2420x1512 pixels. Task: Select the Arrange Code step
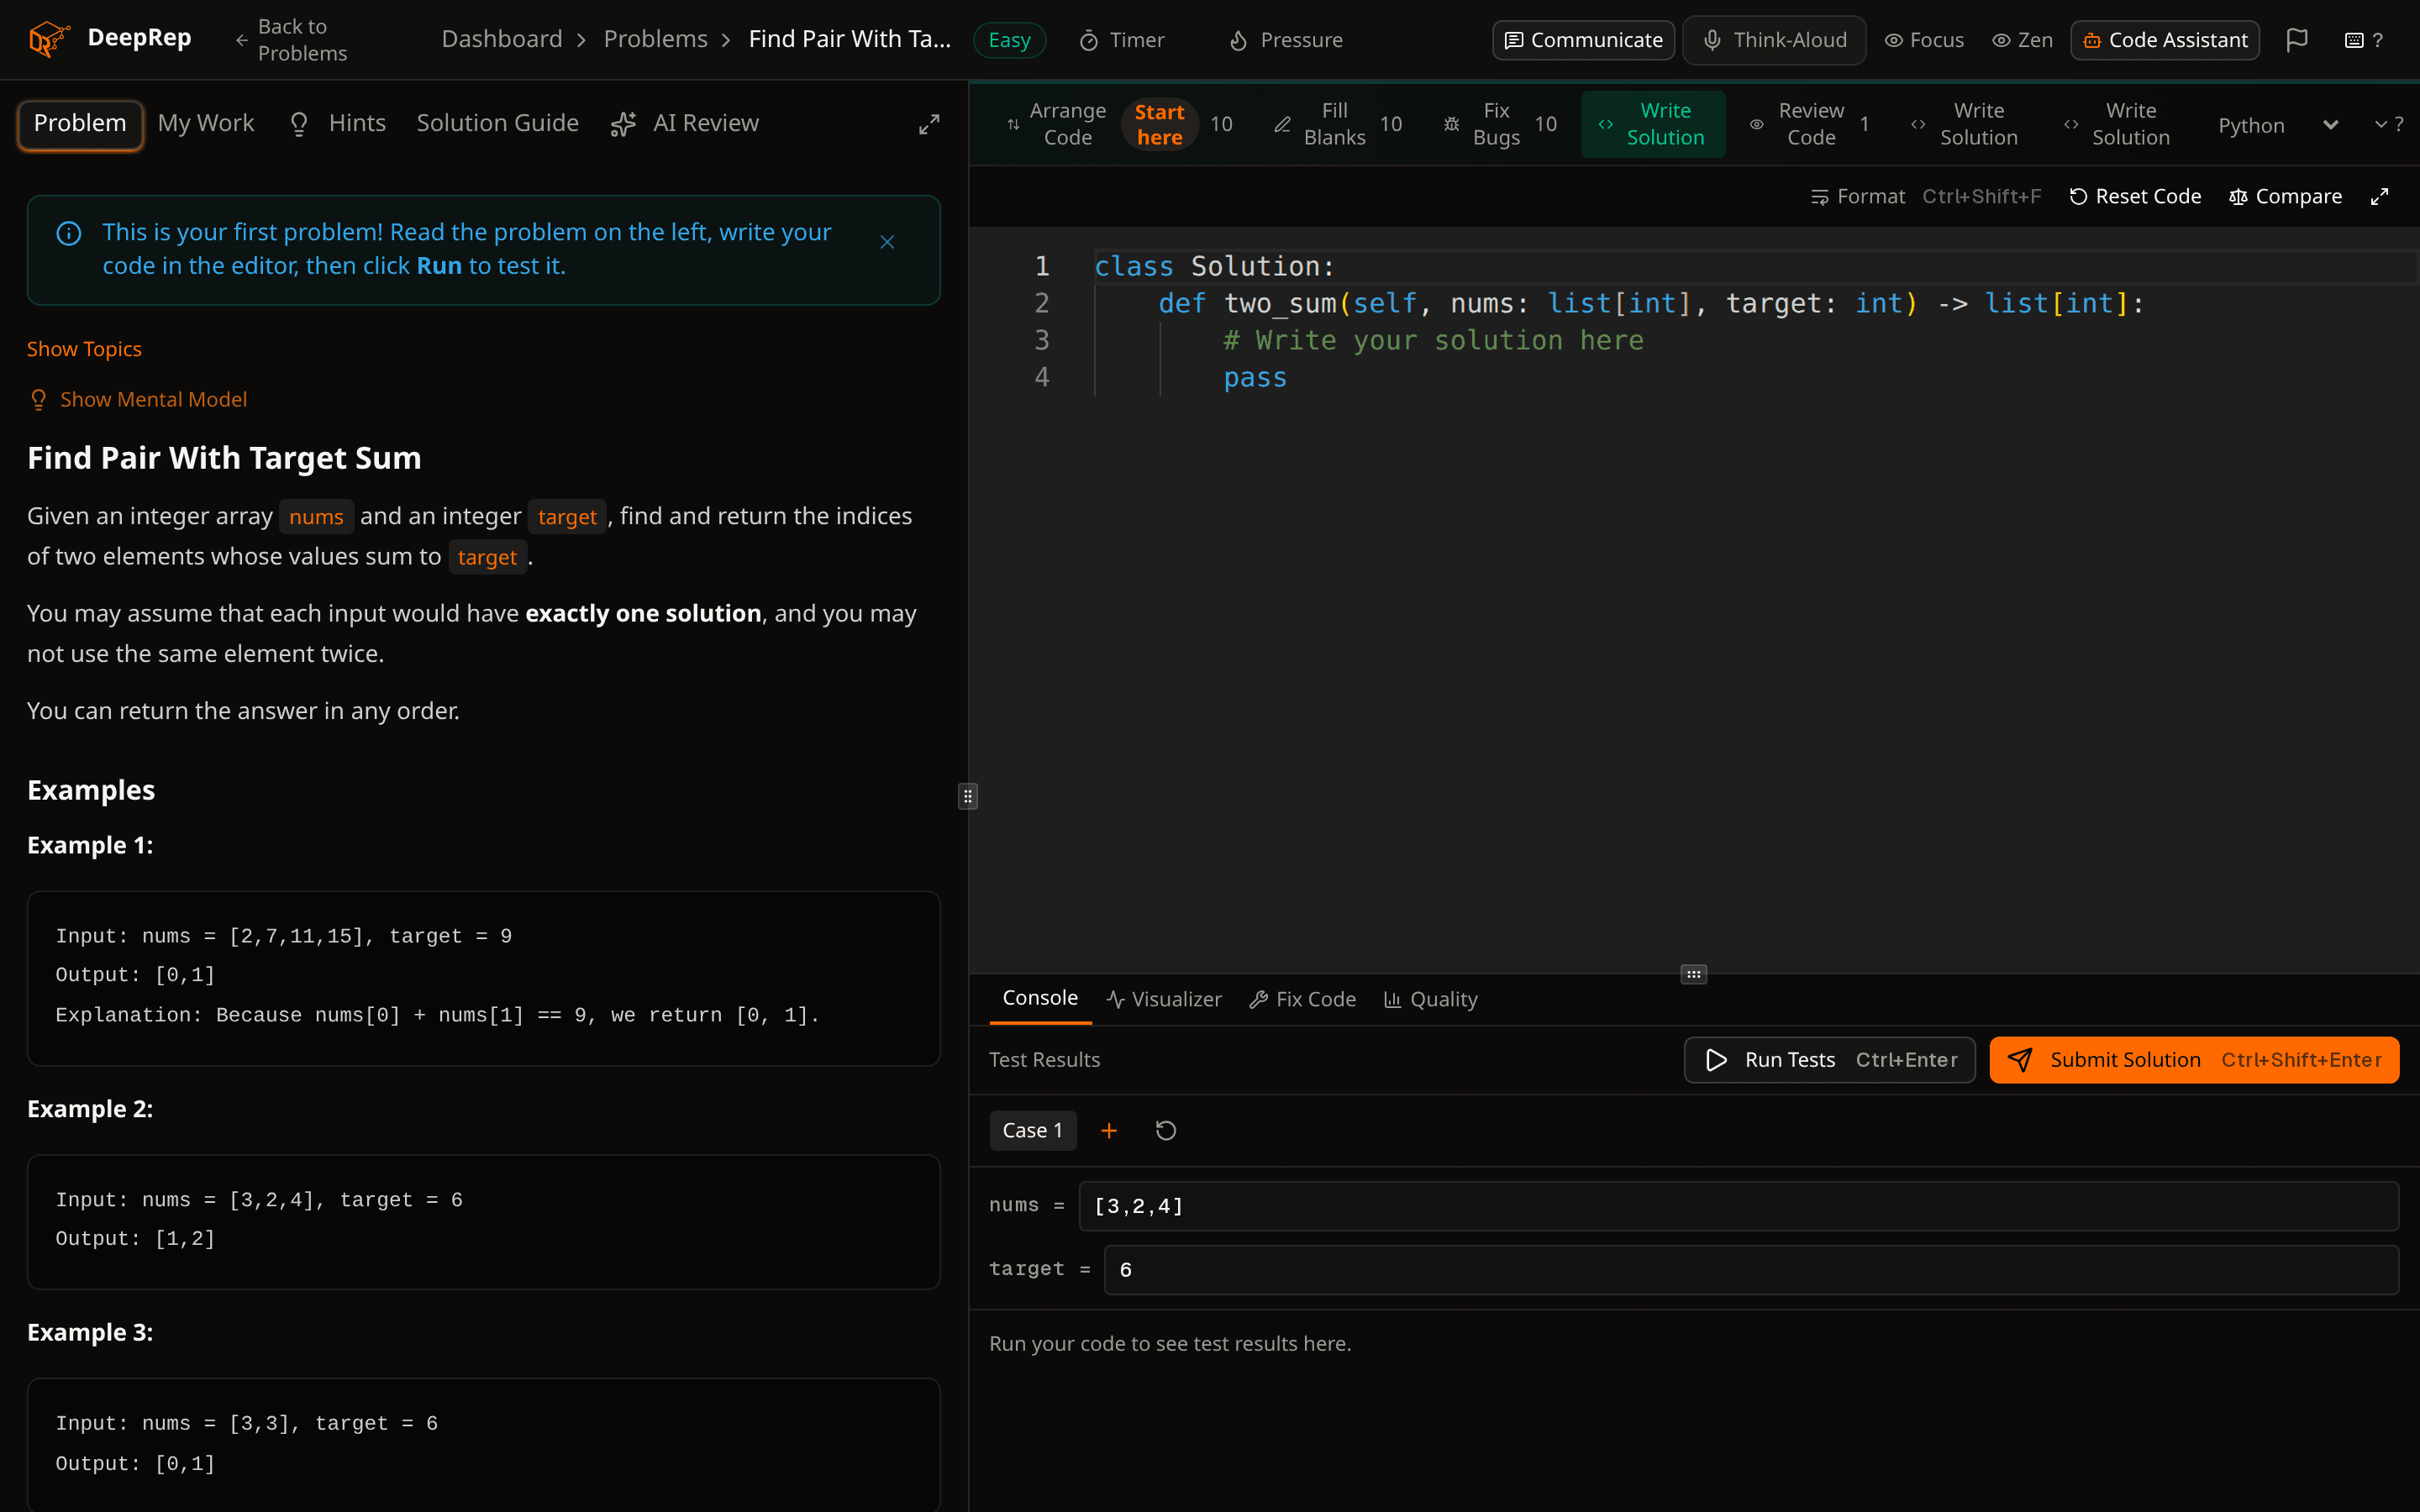tap(1057, 124)
